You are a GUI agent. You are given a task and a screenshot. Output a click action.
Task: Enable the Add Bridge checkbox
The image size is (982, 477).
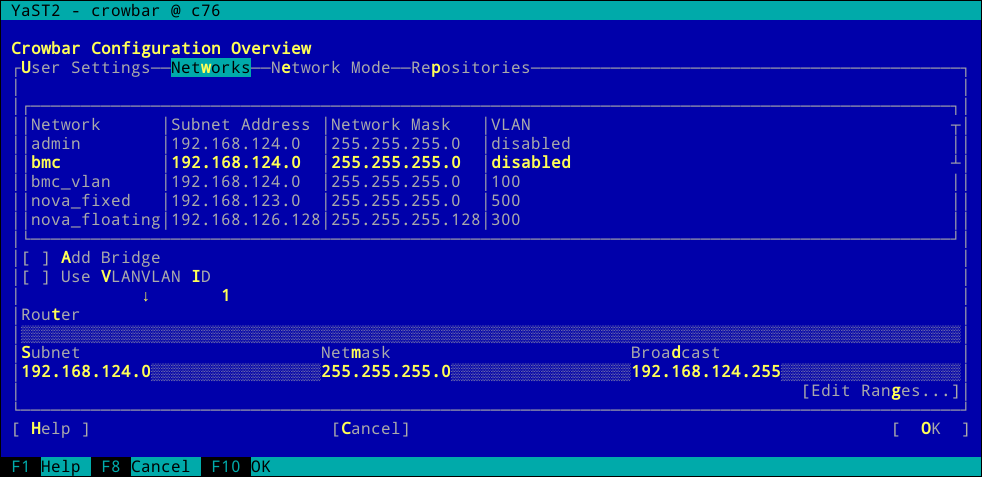click(36, 258)
